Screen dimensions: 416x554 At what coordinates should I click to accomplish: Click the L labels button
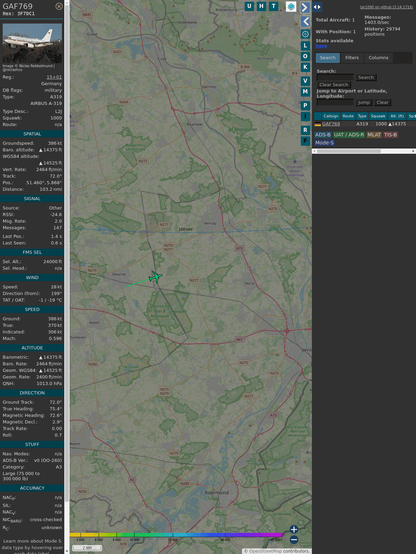[x=305, y=46]
